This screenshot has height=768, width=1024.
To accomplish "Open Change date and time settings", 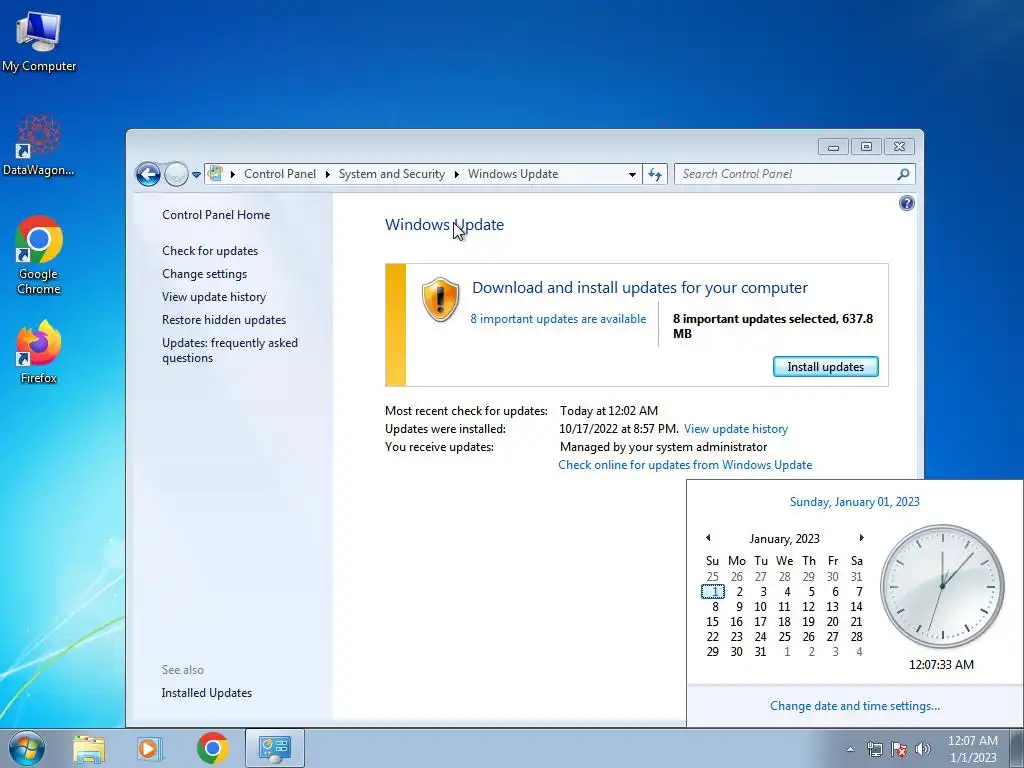I will click(855, 706).
